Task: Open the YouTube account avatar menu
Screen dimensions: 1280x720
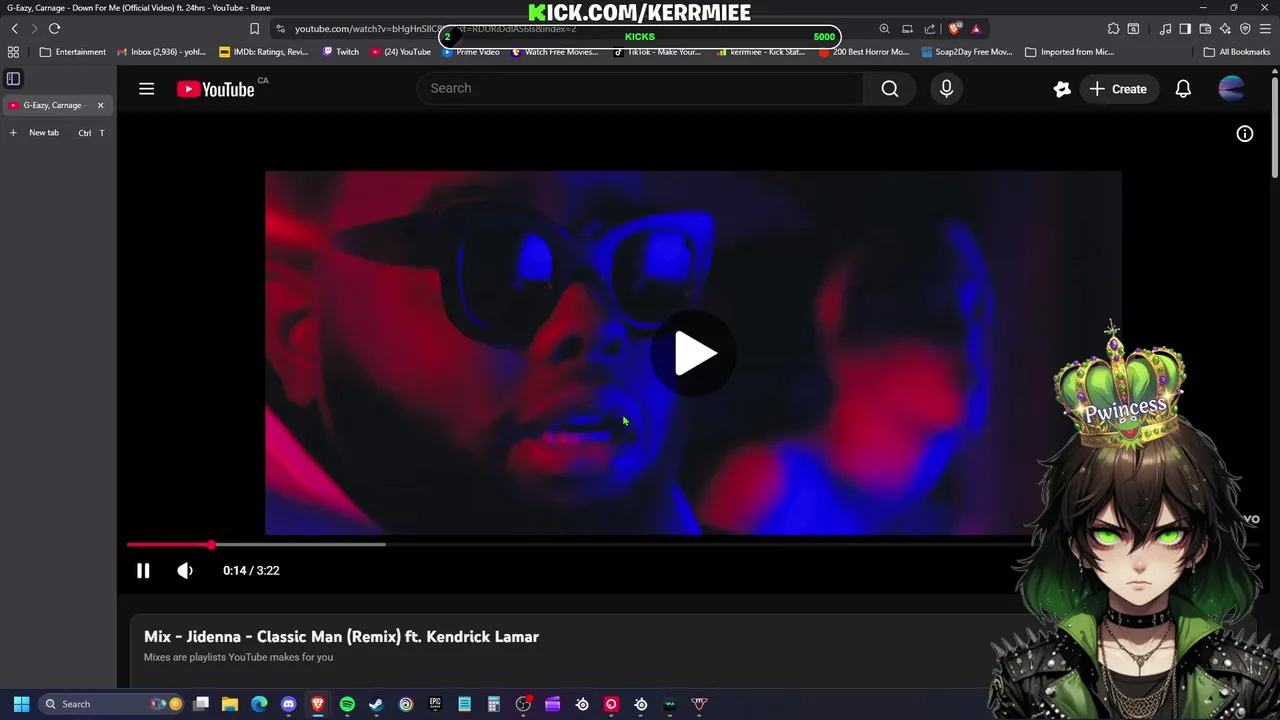Action: [1231, 89]
